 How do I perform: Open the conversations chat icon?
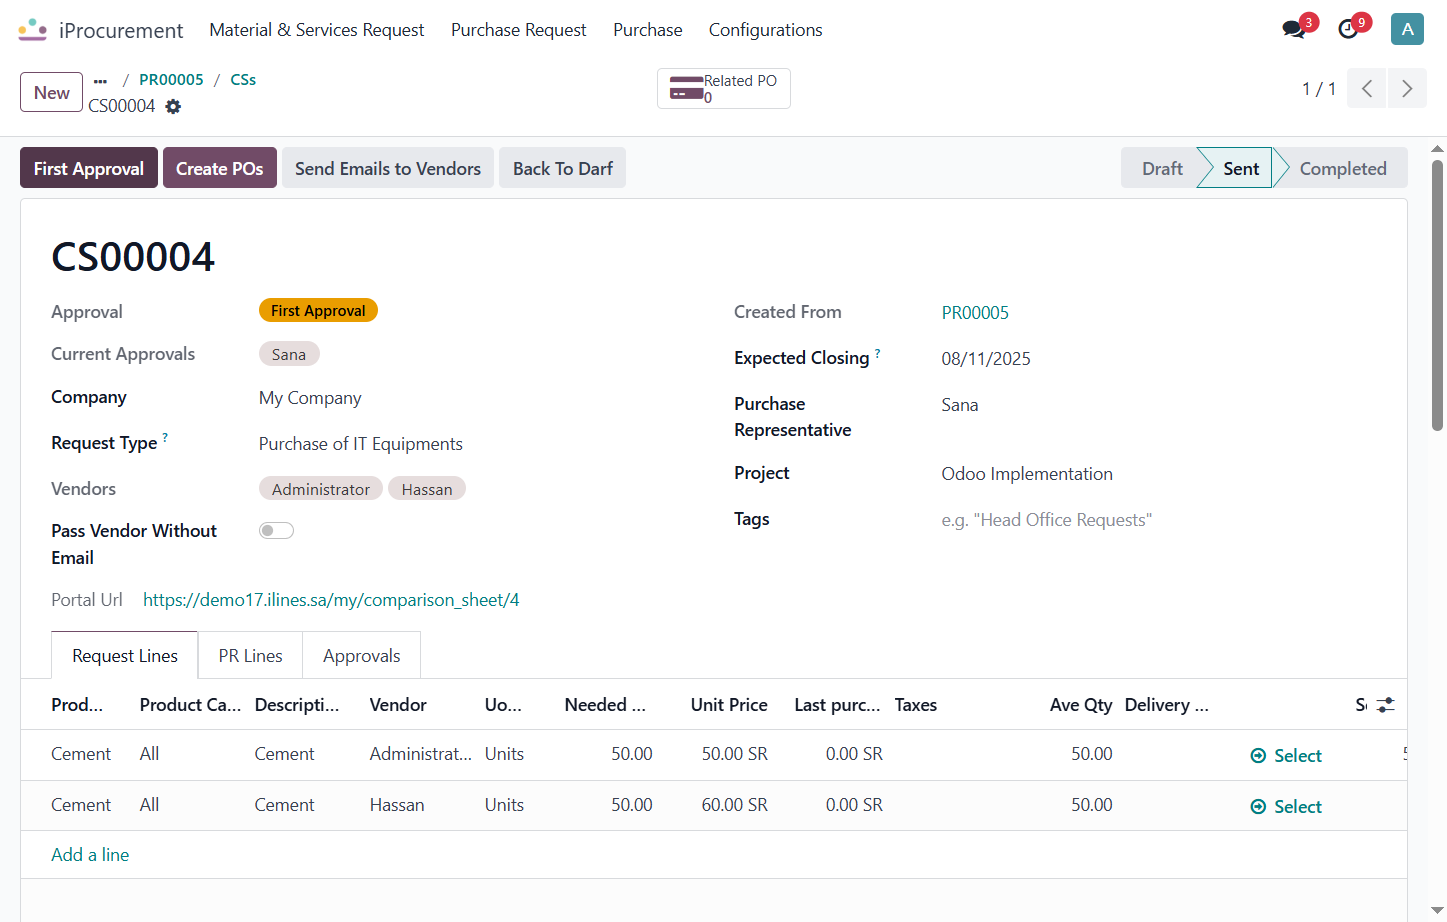tap(1294, 29)
